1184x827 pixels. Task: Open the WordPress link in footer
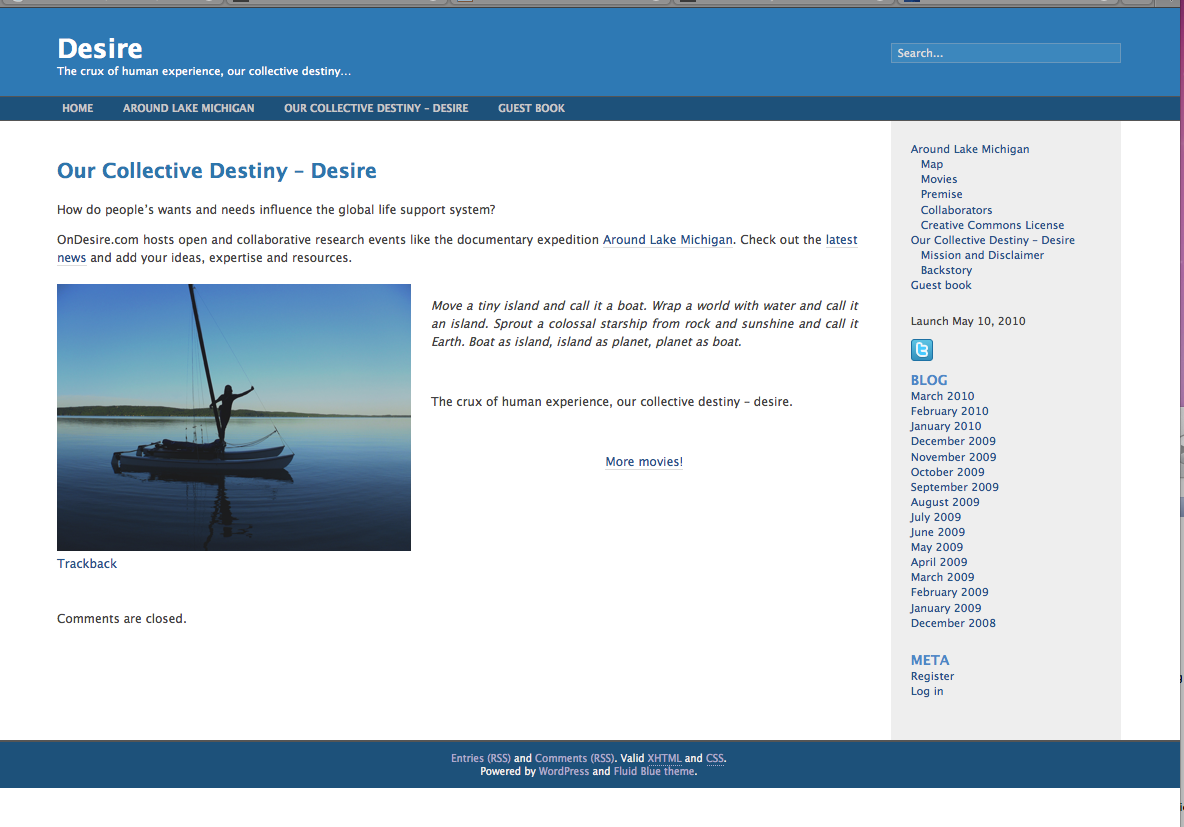(x=563, y=771)
